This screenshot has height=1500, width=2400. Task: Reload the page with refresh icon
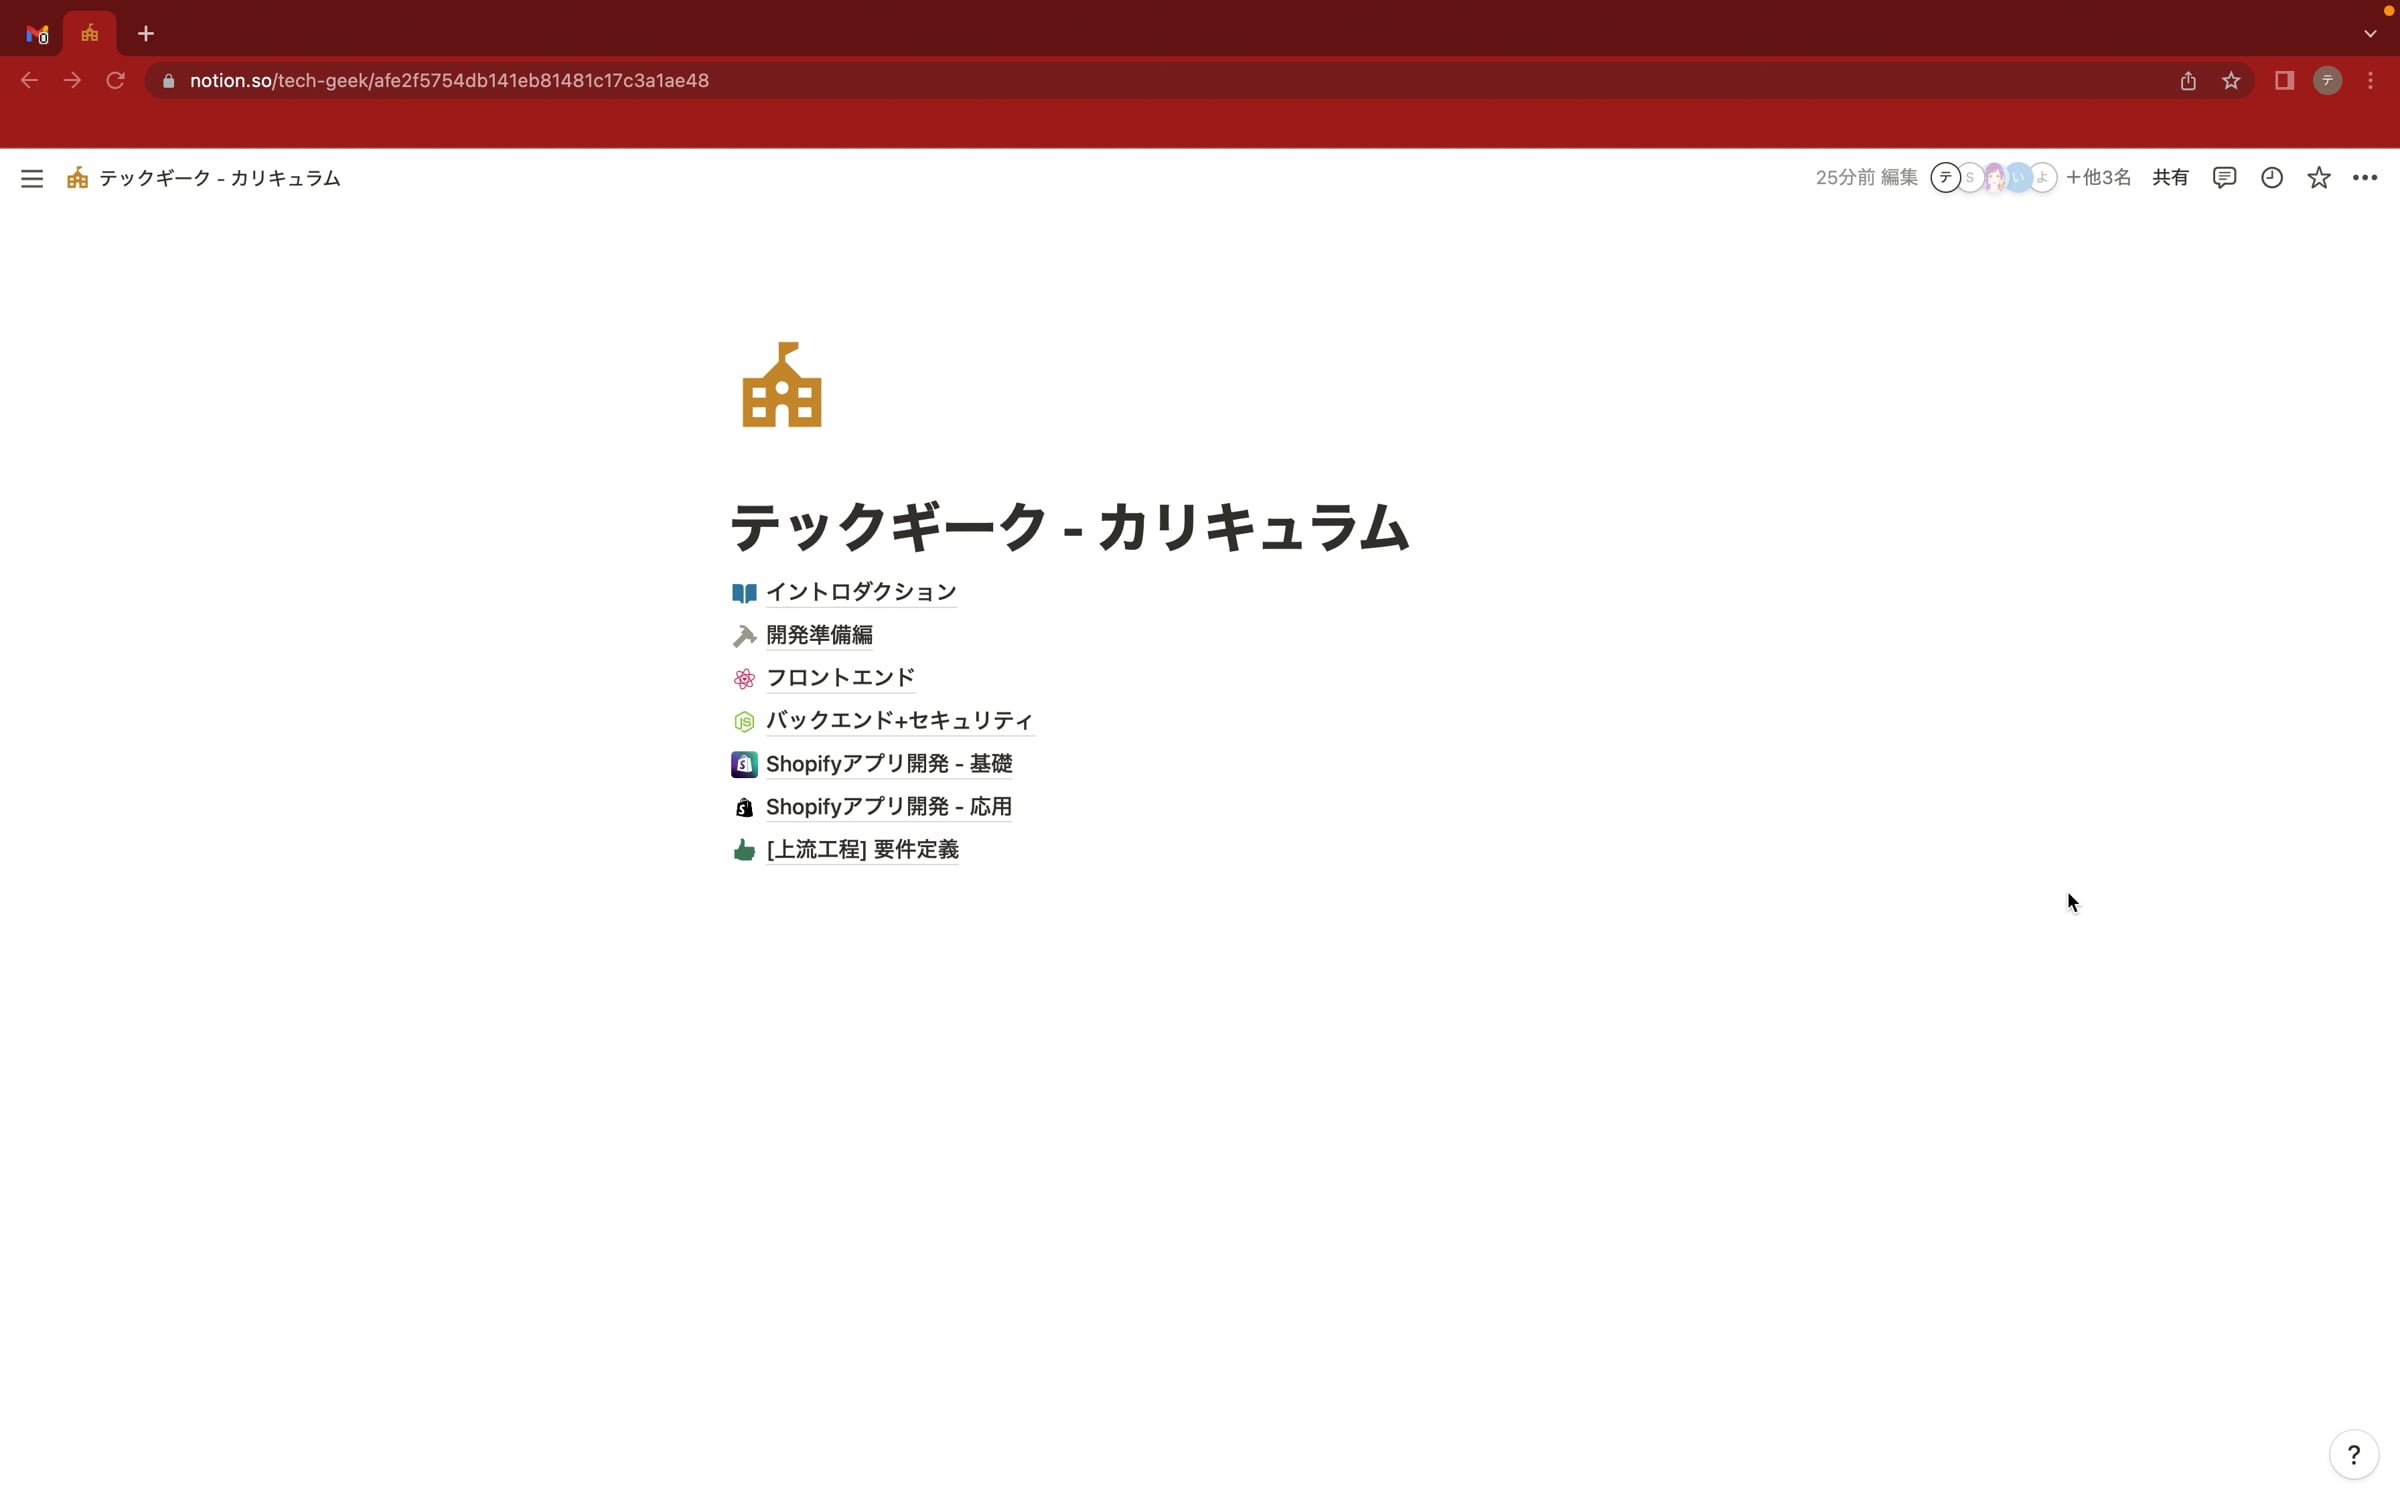tap(116, 81)
